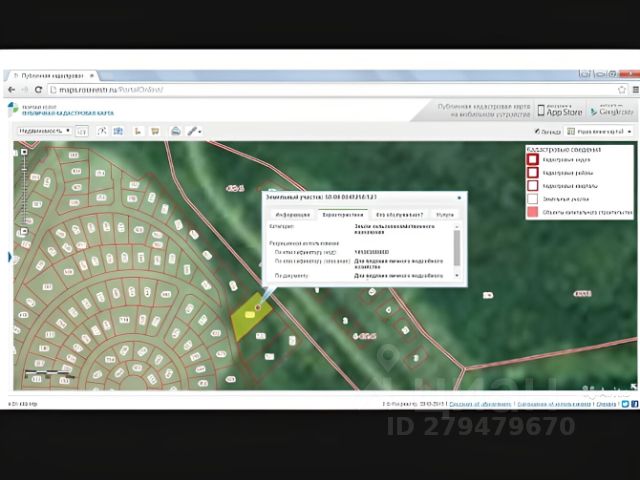The image size is (640, 480).
Task: Click the pink capital construction objects swatch
Action: click(x=533, y=212)
